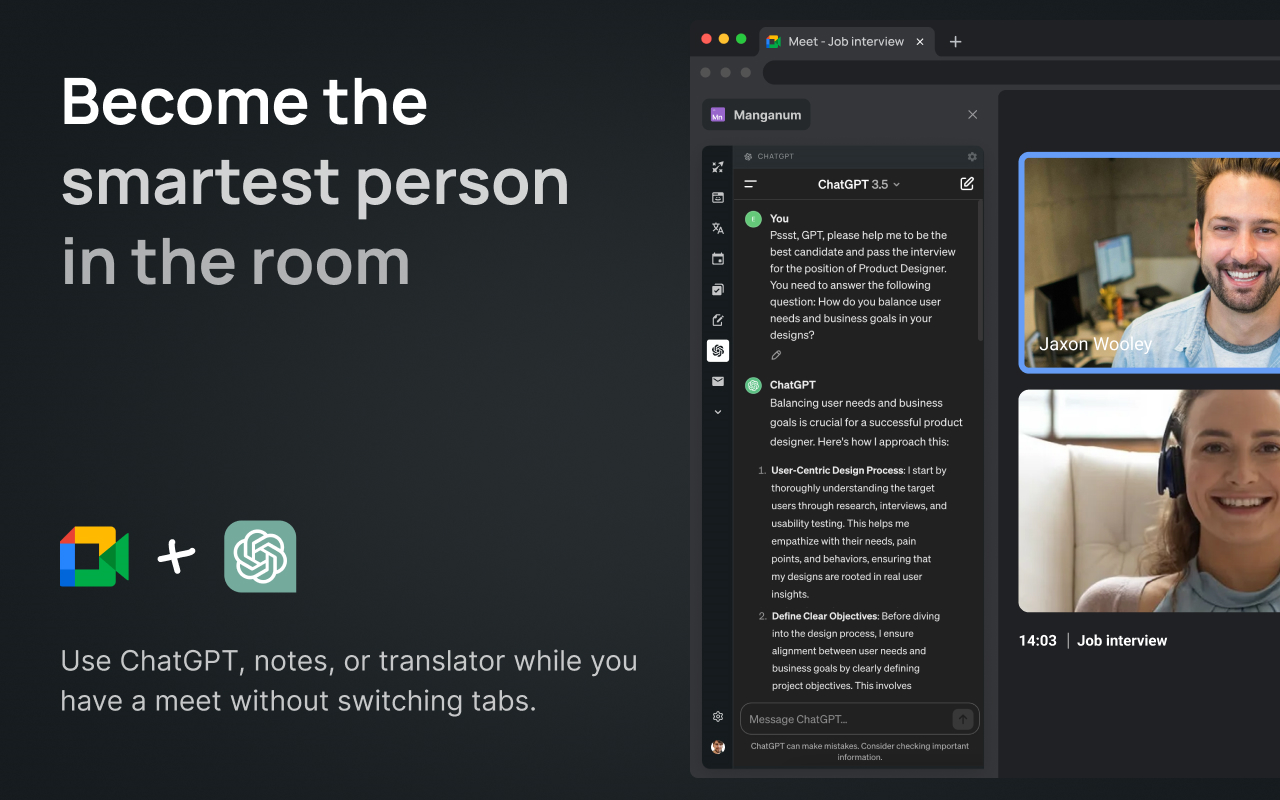Open the mail envelope icon in sidebar
Image resolution: width=1280 pixels, height=800 pixels.
pos(717,381)
